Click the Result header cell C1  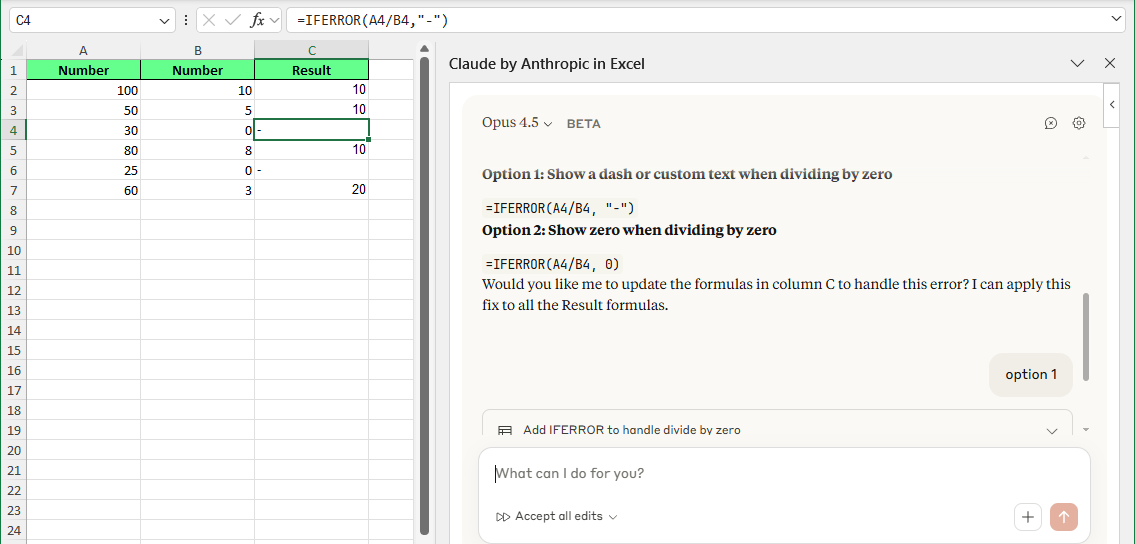(311, 70)
